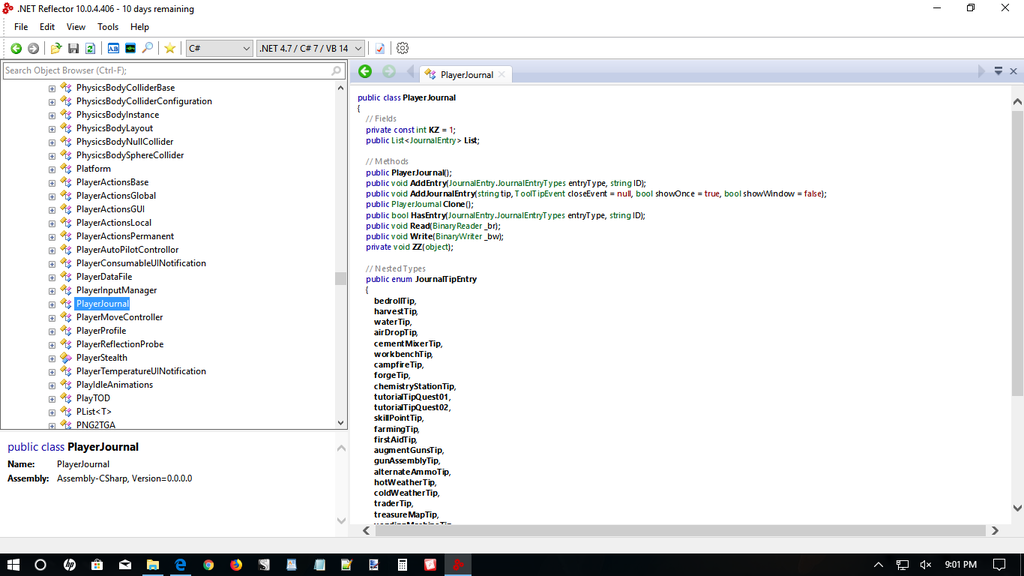Open Microsoft Edge from the taskbar
The height and width of the screenshot is (576, 1024).
point(180,565)
